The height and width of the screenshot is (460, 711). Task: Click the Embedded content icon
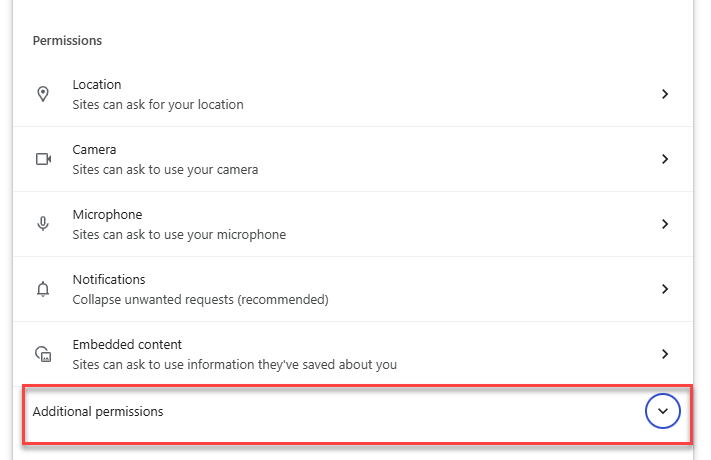coord(43,354)
